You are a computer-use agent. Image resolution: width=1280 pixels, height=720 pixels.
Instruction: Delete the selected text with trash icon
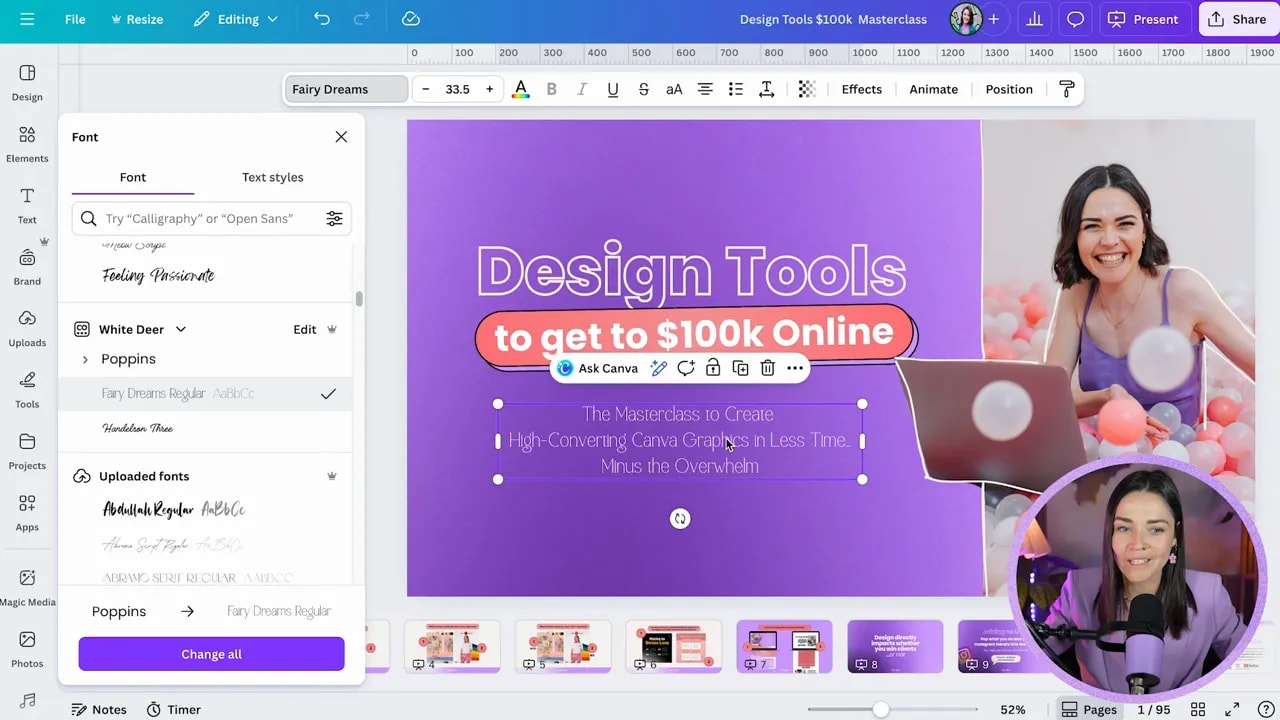point(767,368)
